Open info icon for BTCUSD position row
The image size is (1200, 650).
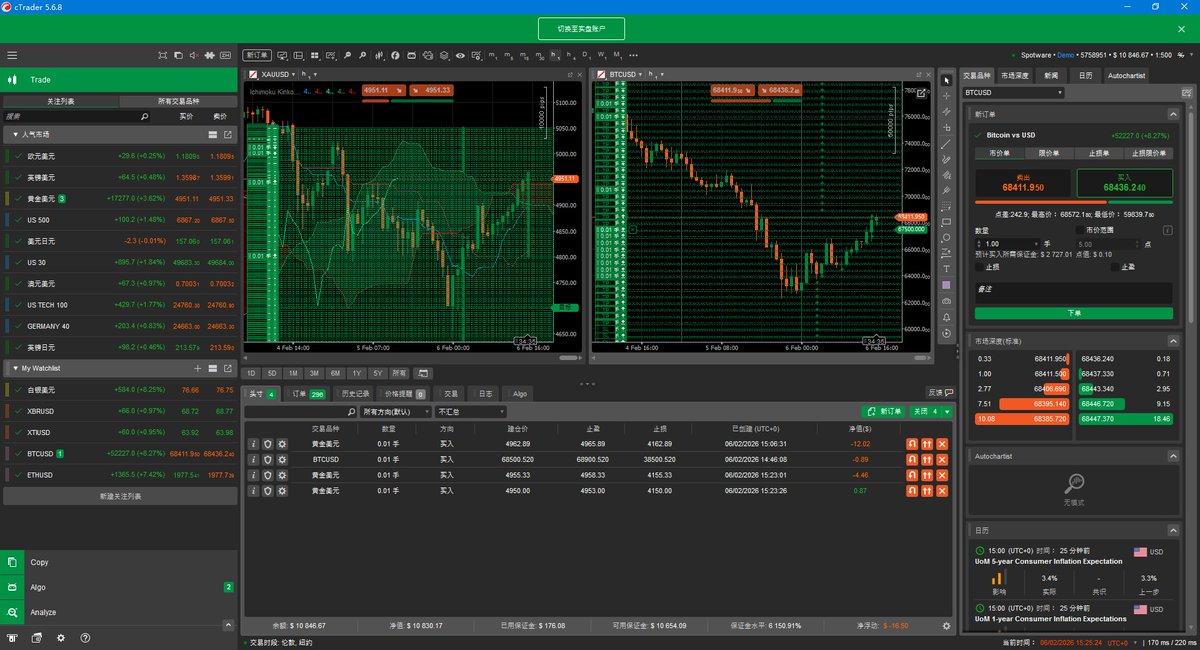tap(253, 460)
